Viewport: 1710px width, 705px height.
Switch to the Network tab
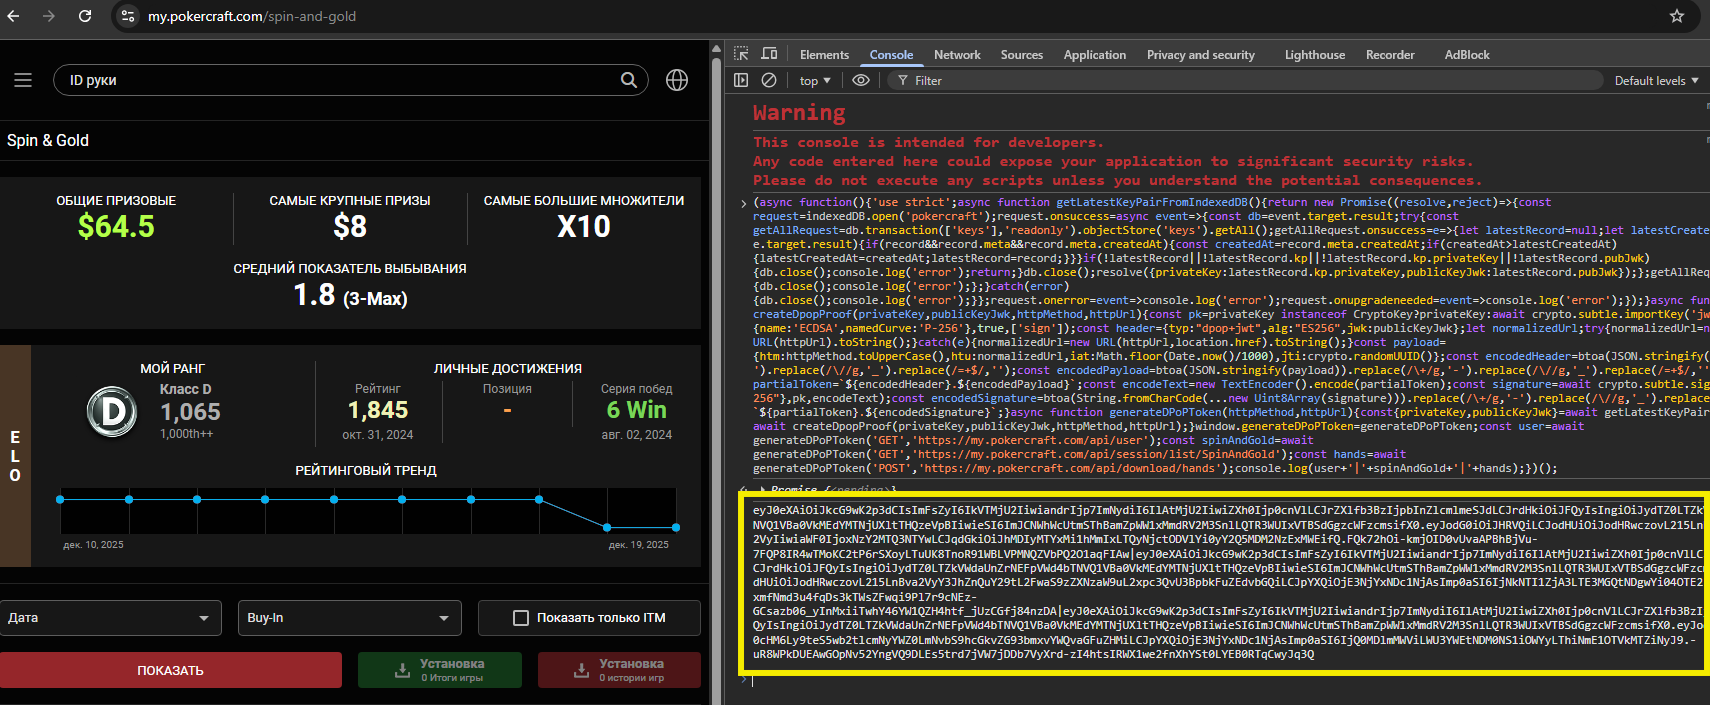[x=957, y=55]
